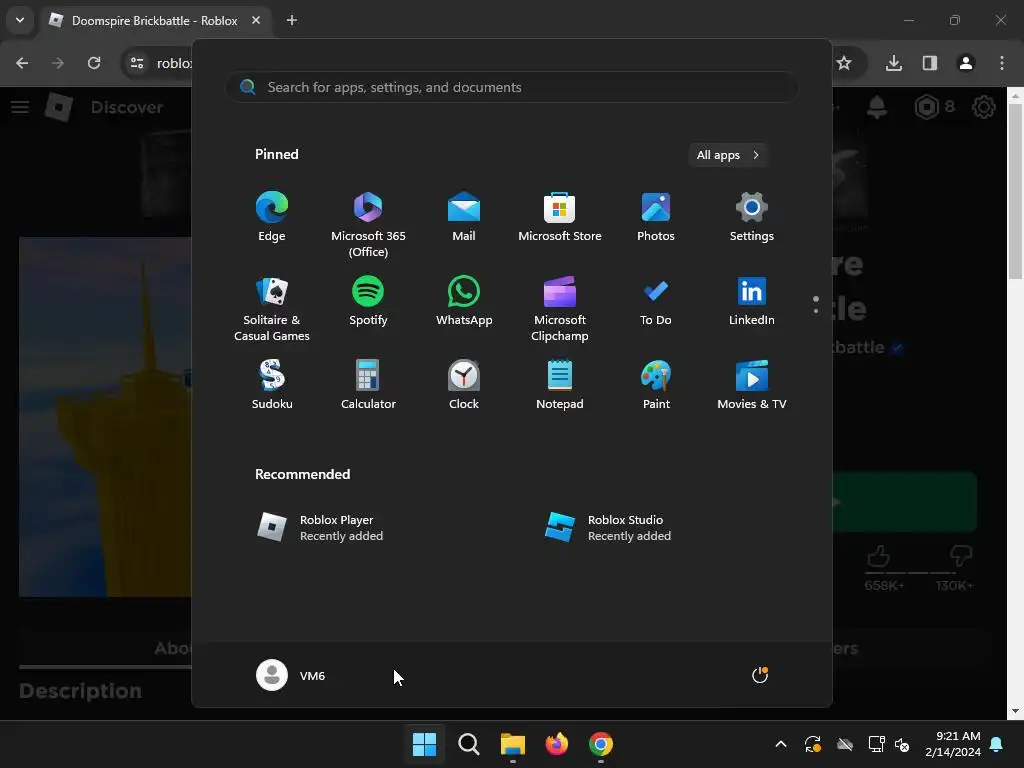Launch Spotify
Screen dimensions: 1024x768
(x=368, y=301)
